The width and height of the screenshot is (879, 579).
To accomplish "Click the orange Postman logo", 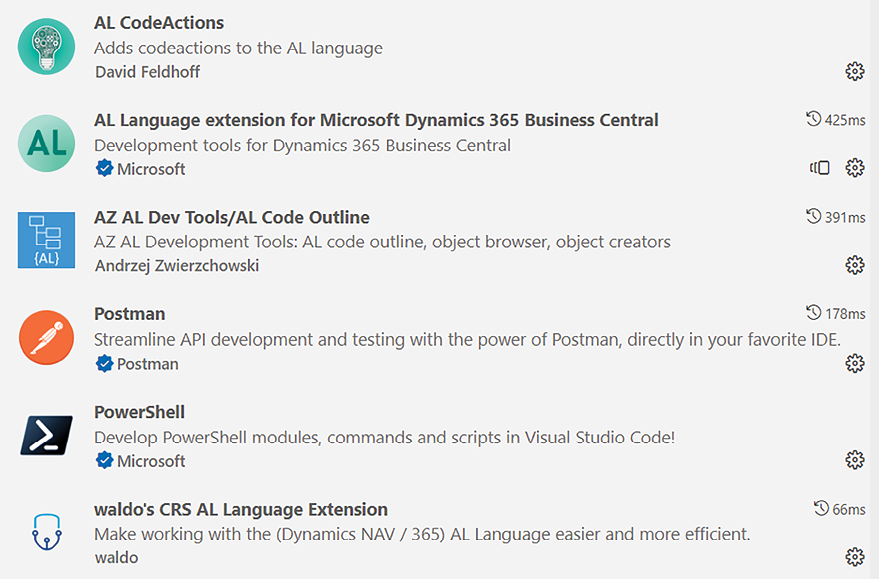I will tap(47, 337).
